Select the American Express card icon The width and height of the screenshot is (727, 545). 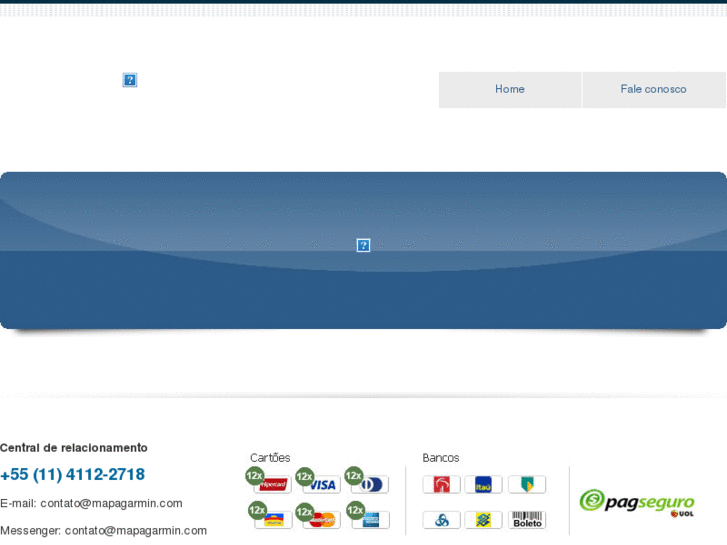[370, 520]
